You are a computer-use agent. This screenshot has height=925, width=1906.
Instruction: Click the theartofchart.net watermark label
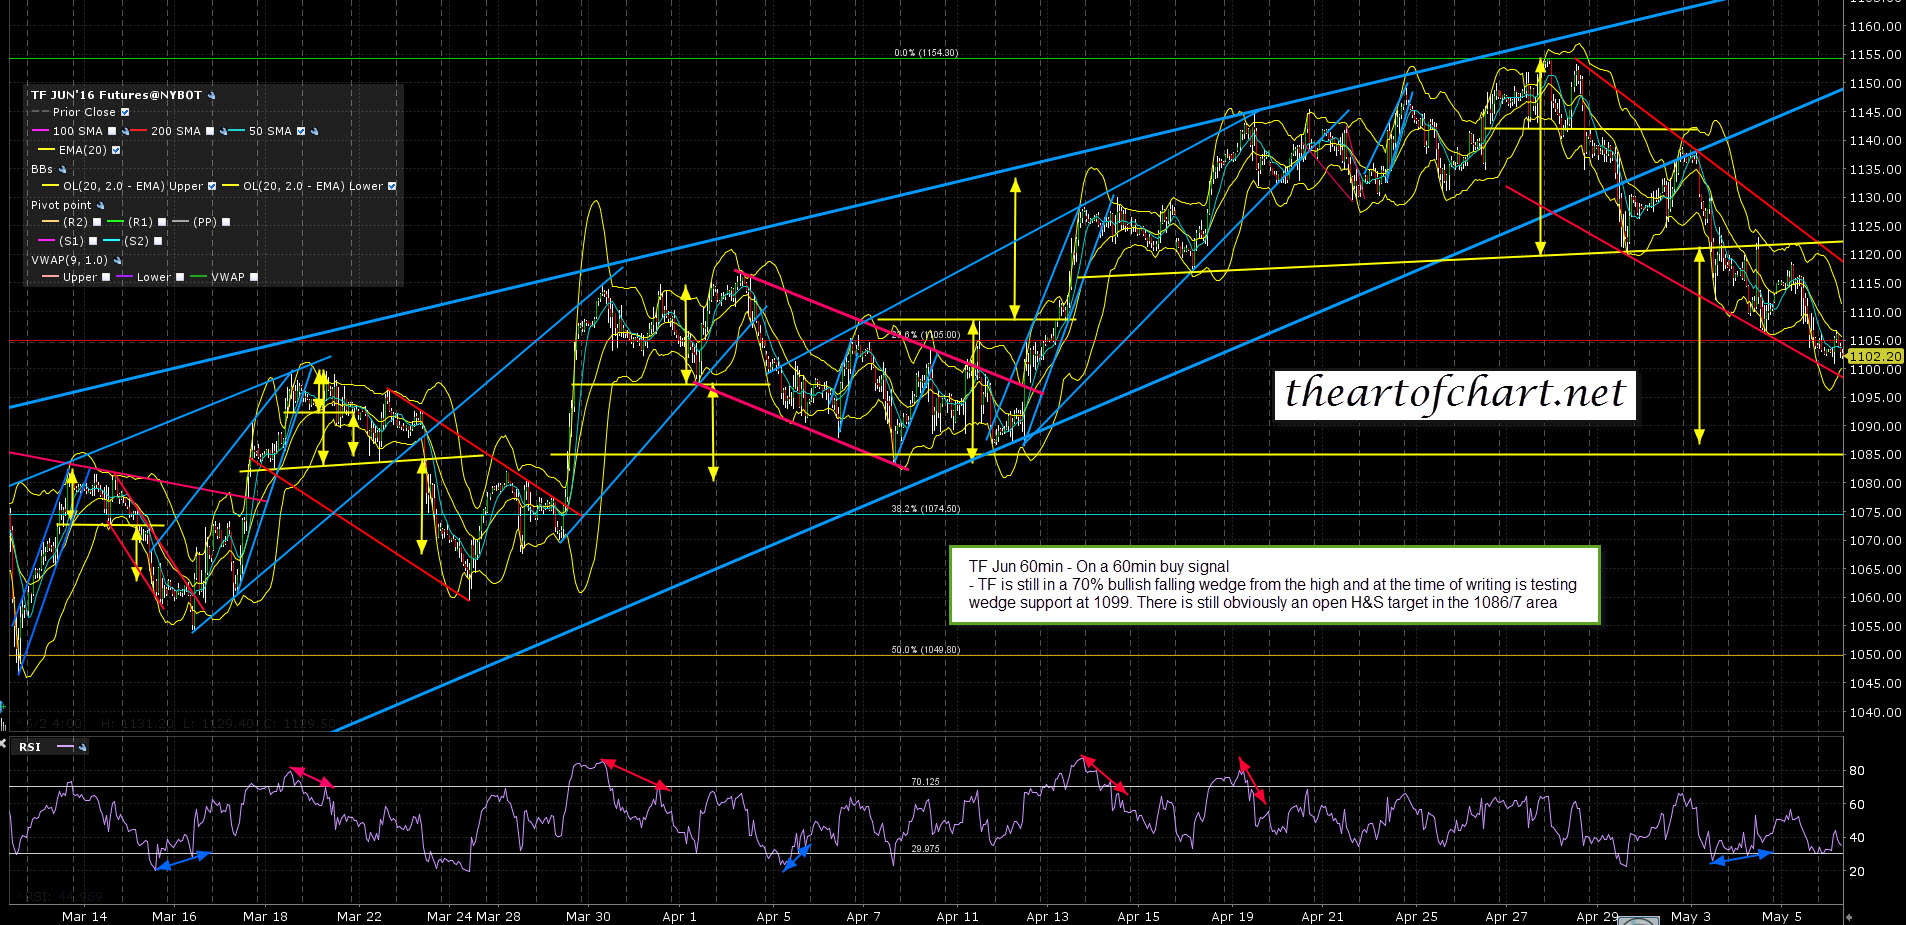[x=1454, y=394]
